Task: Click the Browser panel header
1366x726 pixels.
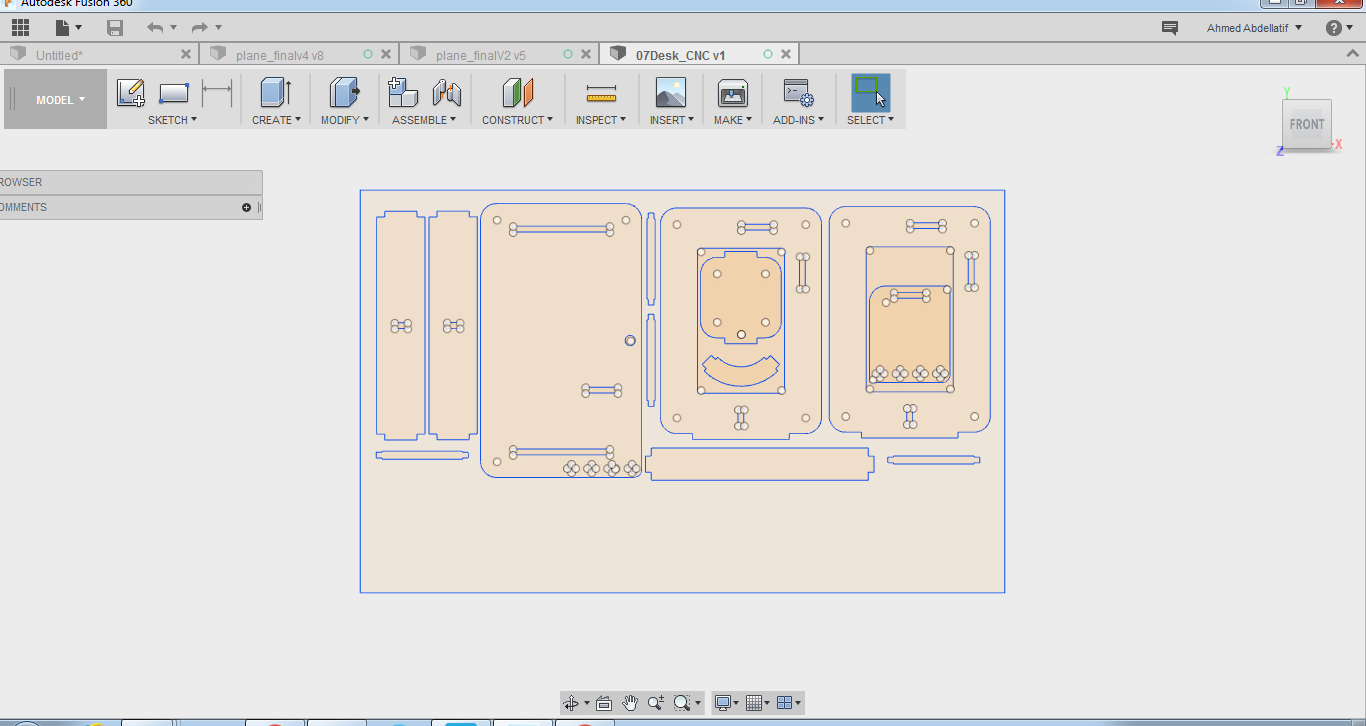Action: click(131, 182)
